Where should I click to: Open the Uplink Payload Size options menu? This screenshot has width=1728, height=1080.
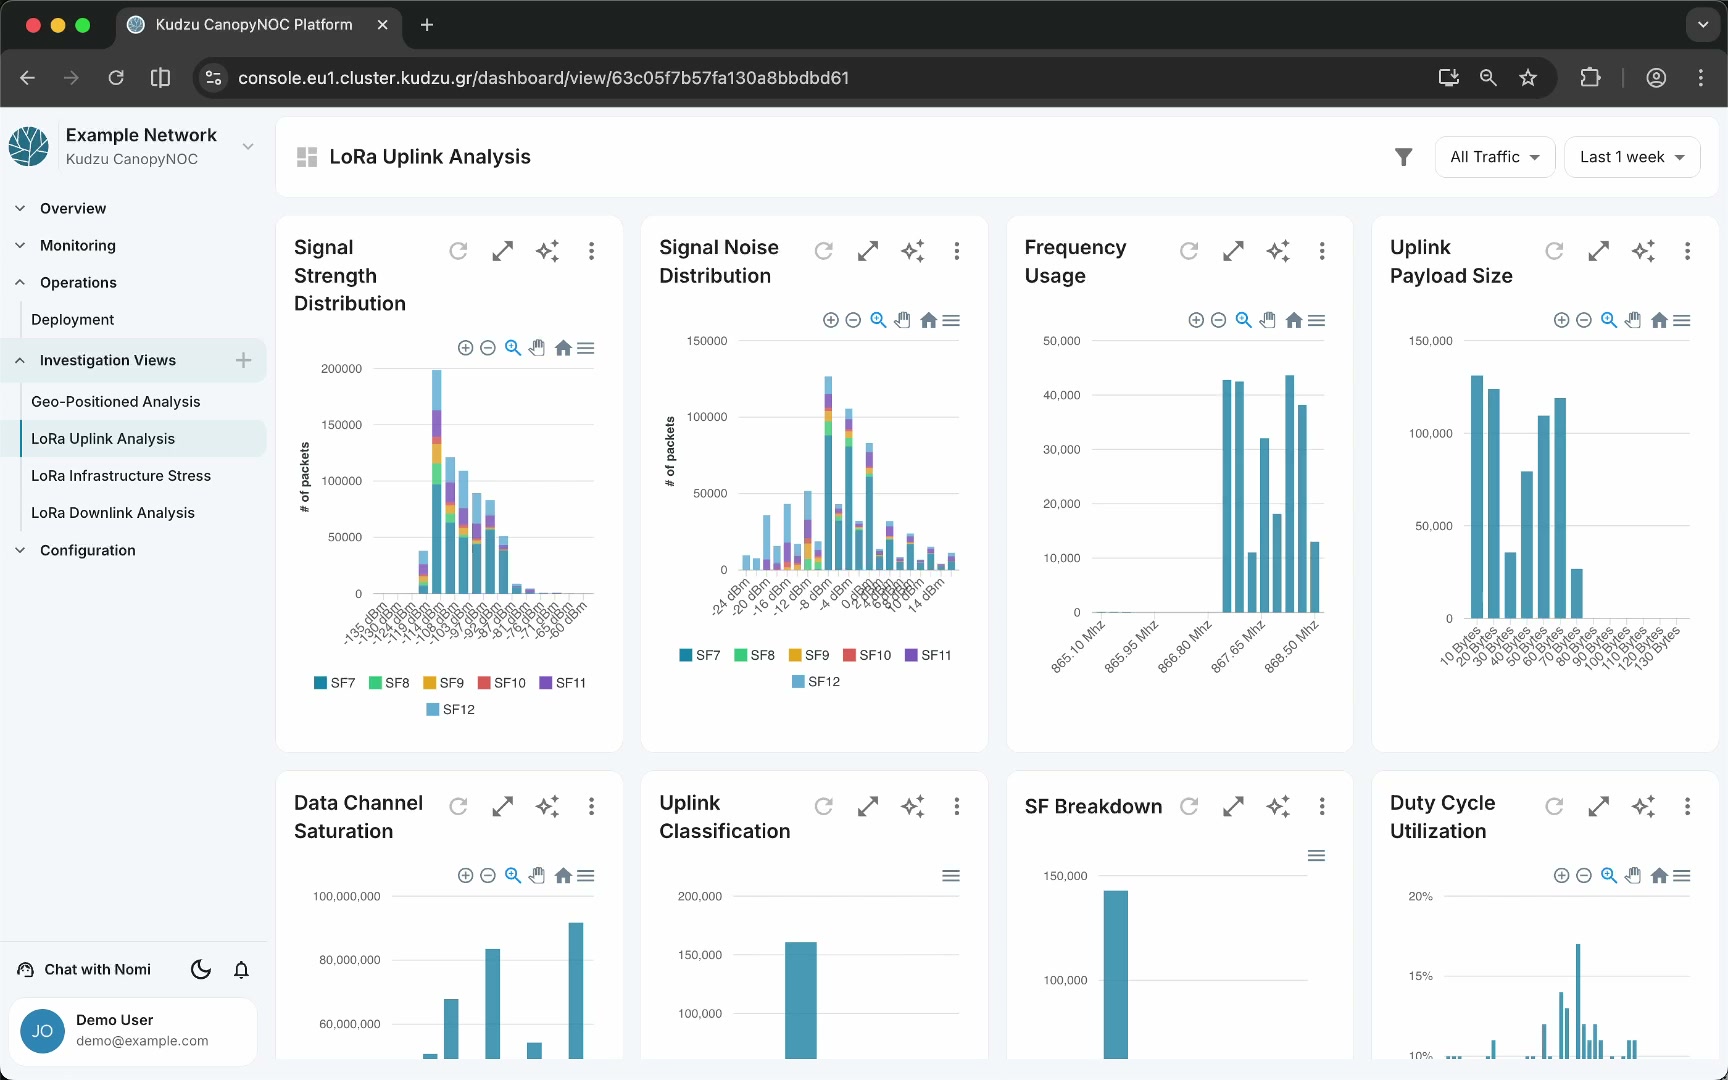pyautogui.click(x=1687, y=251)
